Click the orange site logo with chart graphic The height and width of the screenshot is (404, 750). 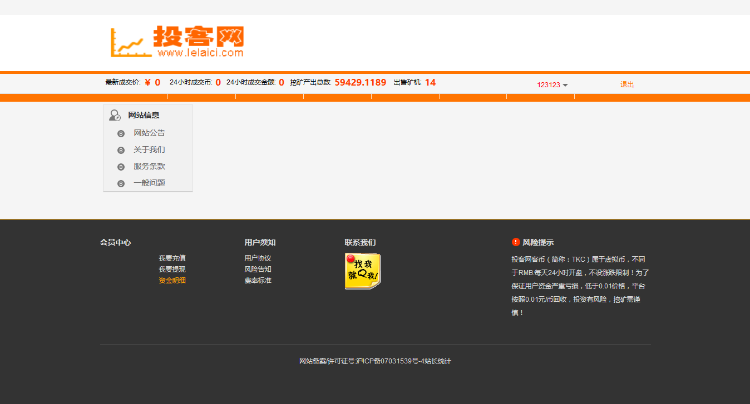[177, 42]
